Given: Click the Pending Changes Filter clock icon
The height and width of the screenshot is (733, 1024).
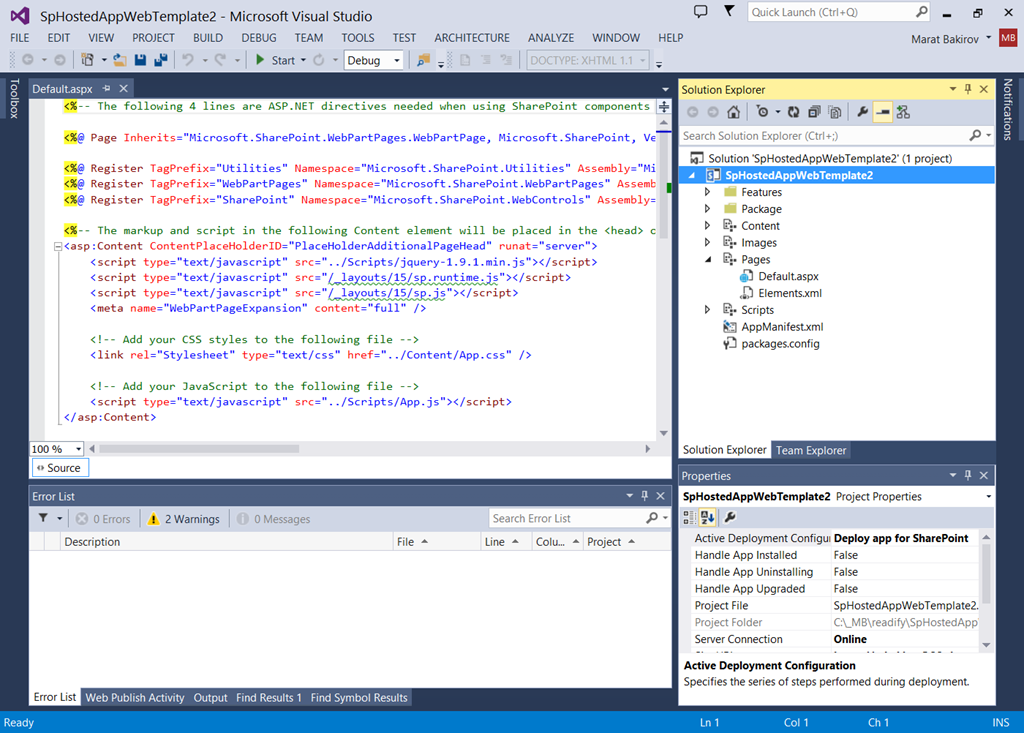Looking at the screenshot, I should (762, 112).
